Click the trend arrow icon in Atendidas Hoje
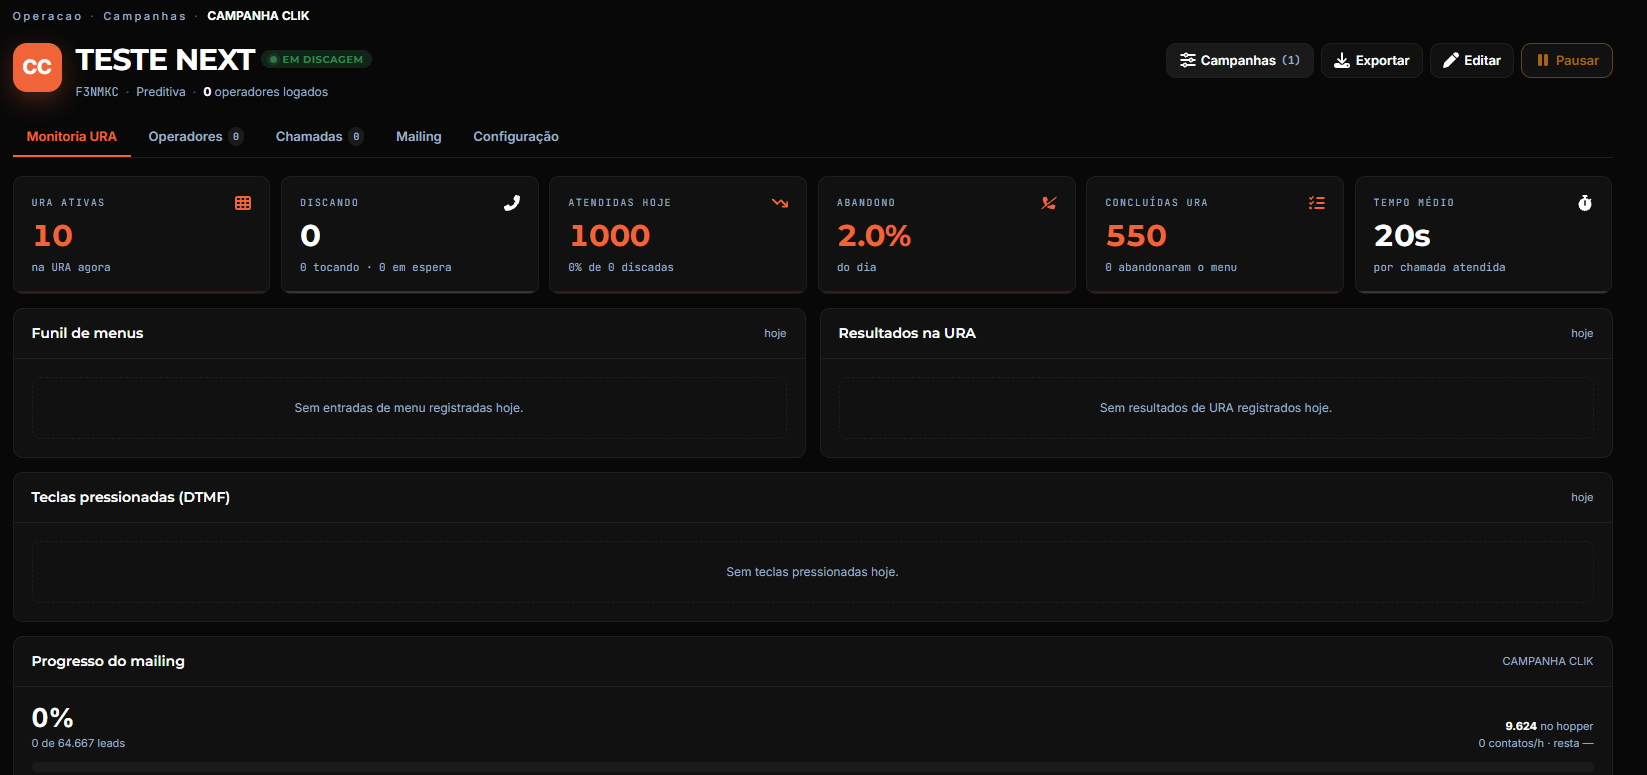The width and height of the screenshot is (1647, 775). pos(780,203)
